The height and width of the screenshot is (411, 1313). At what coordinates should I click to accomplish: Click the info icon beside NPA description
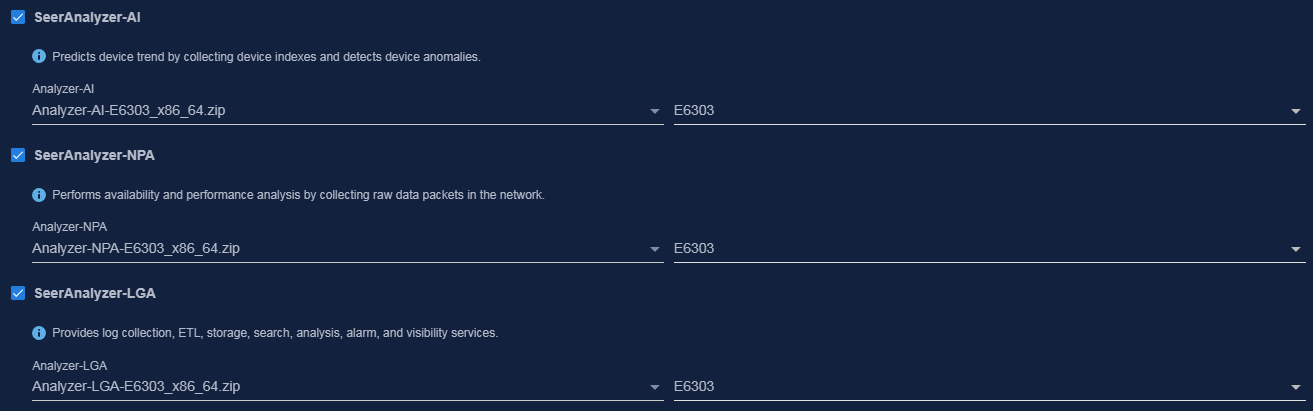click(39, 194)
